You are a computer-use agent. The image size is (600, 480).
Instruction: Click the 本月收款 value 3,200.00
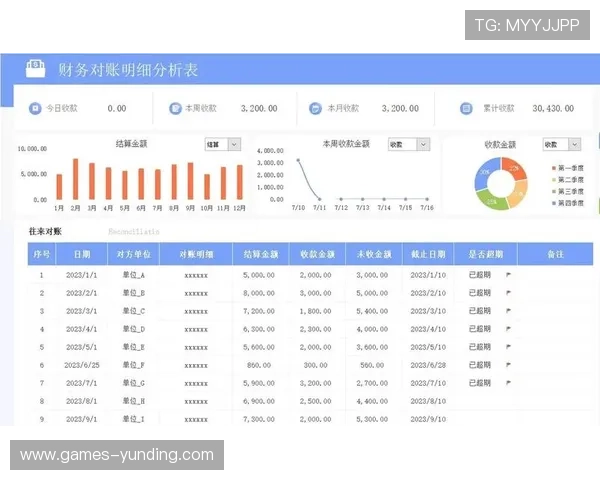(400, 108)
